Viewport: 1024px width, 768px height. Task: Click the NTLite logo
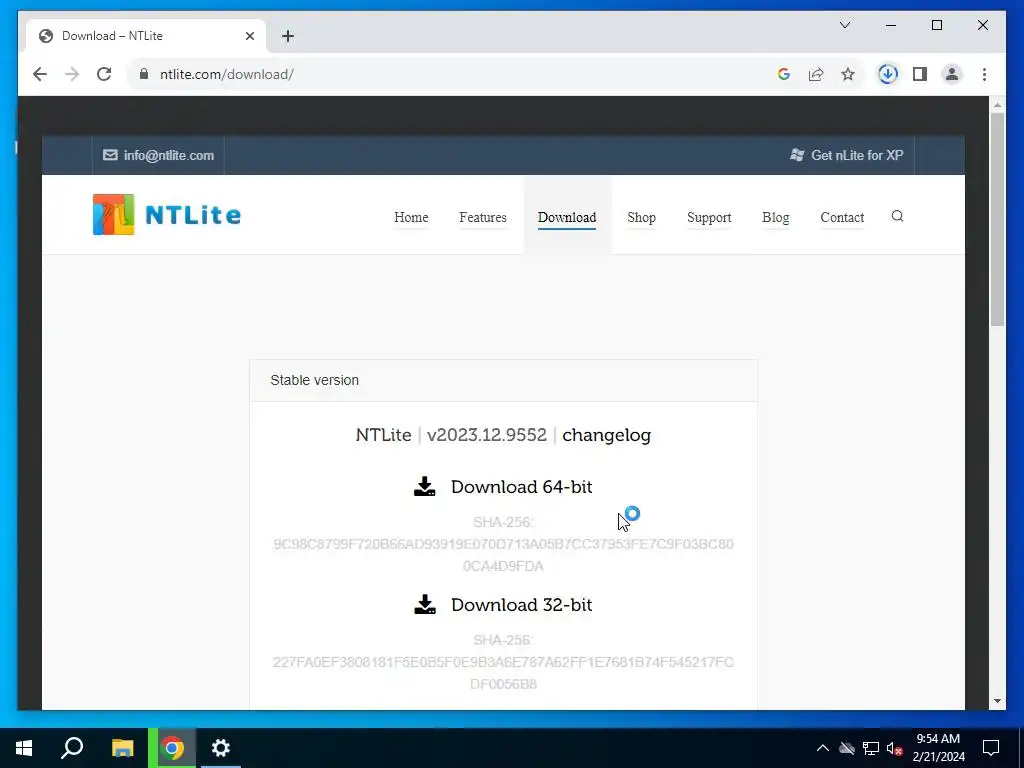click(x=167, y=214)
